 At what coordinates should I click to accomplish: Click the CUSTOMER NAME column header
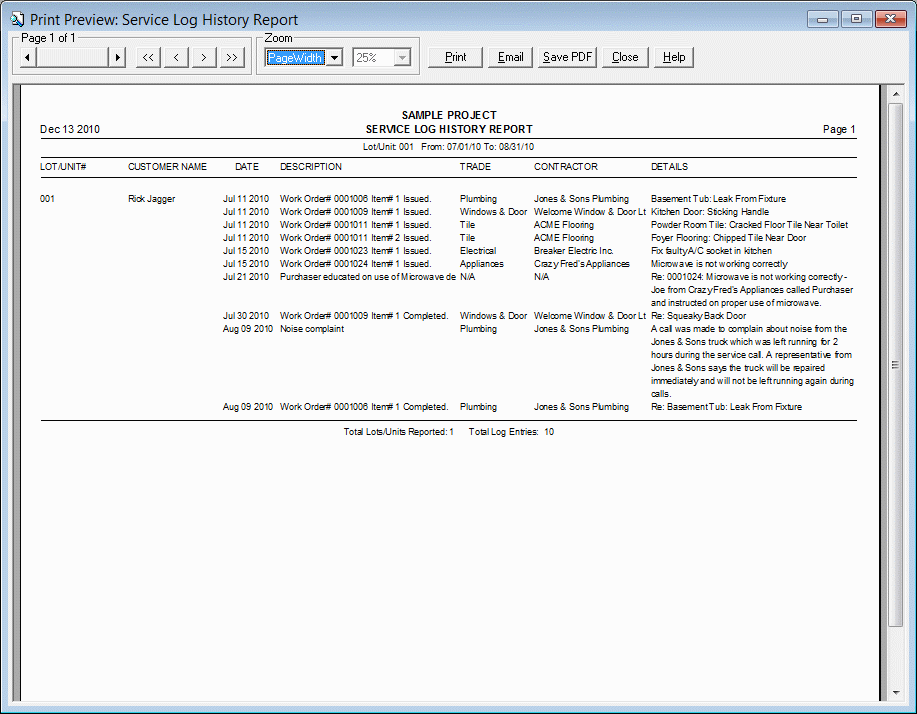pos(167,167)
